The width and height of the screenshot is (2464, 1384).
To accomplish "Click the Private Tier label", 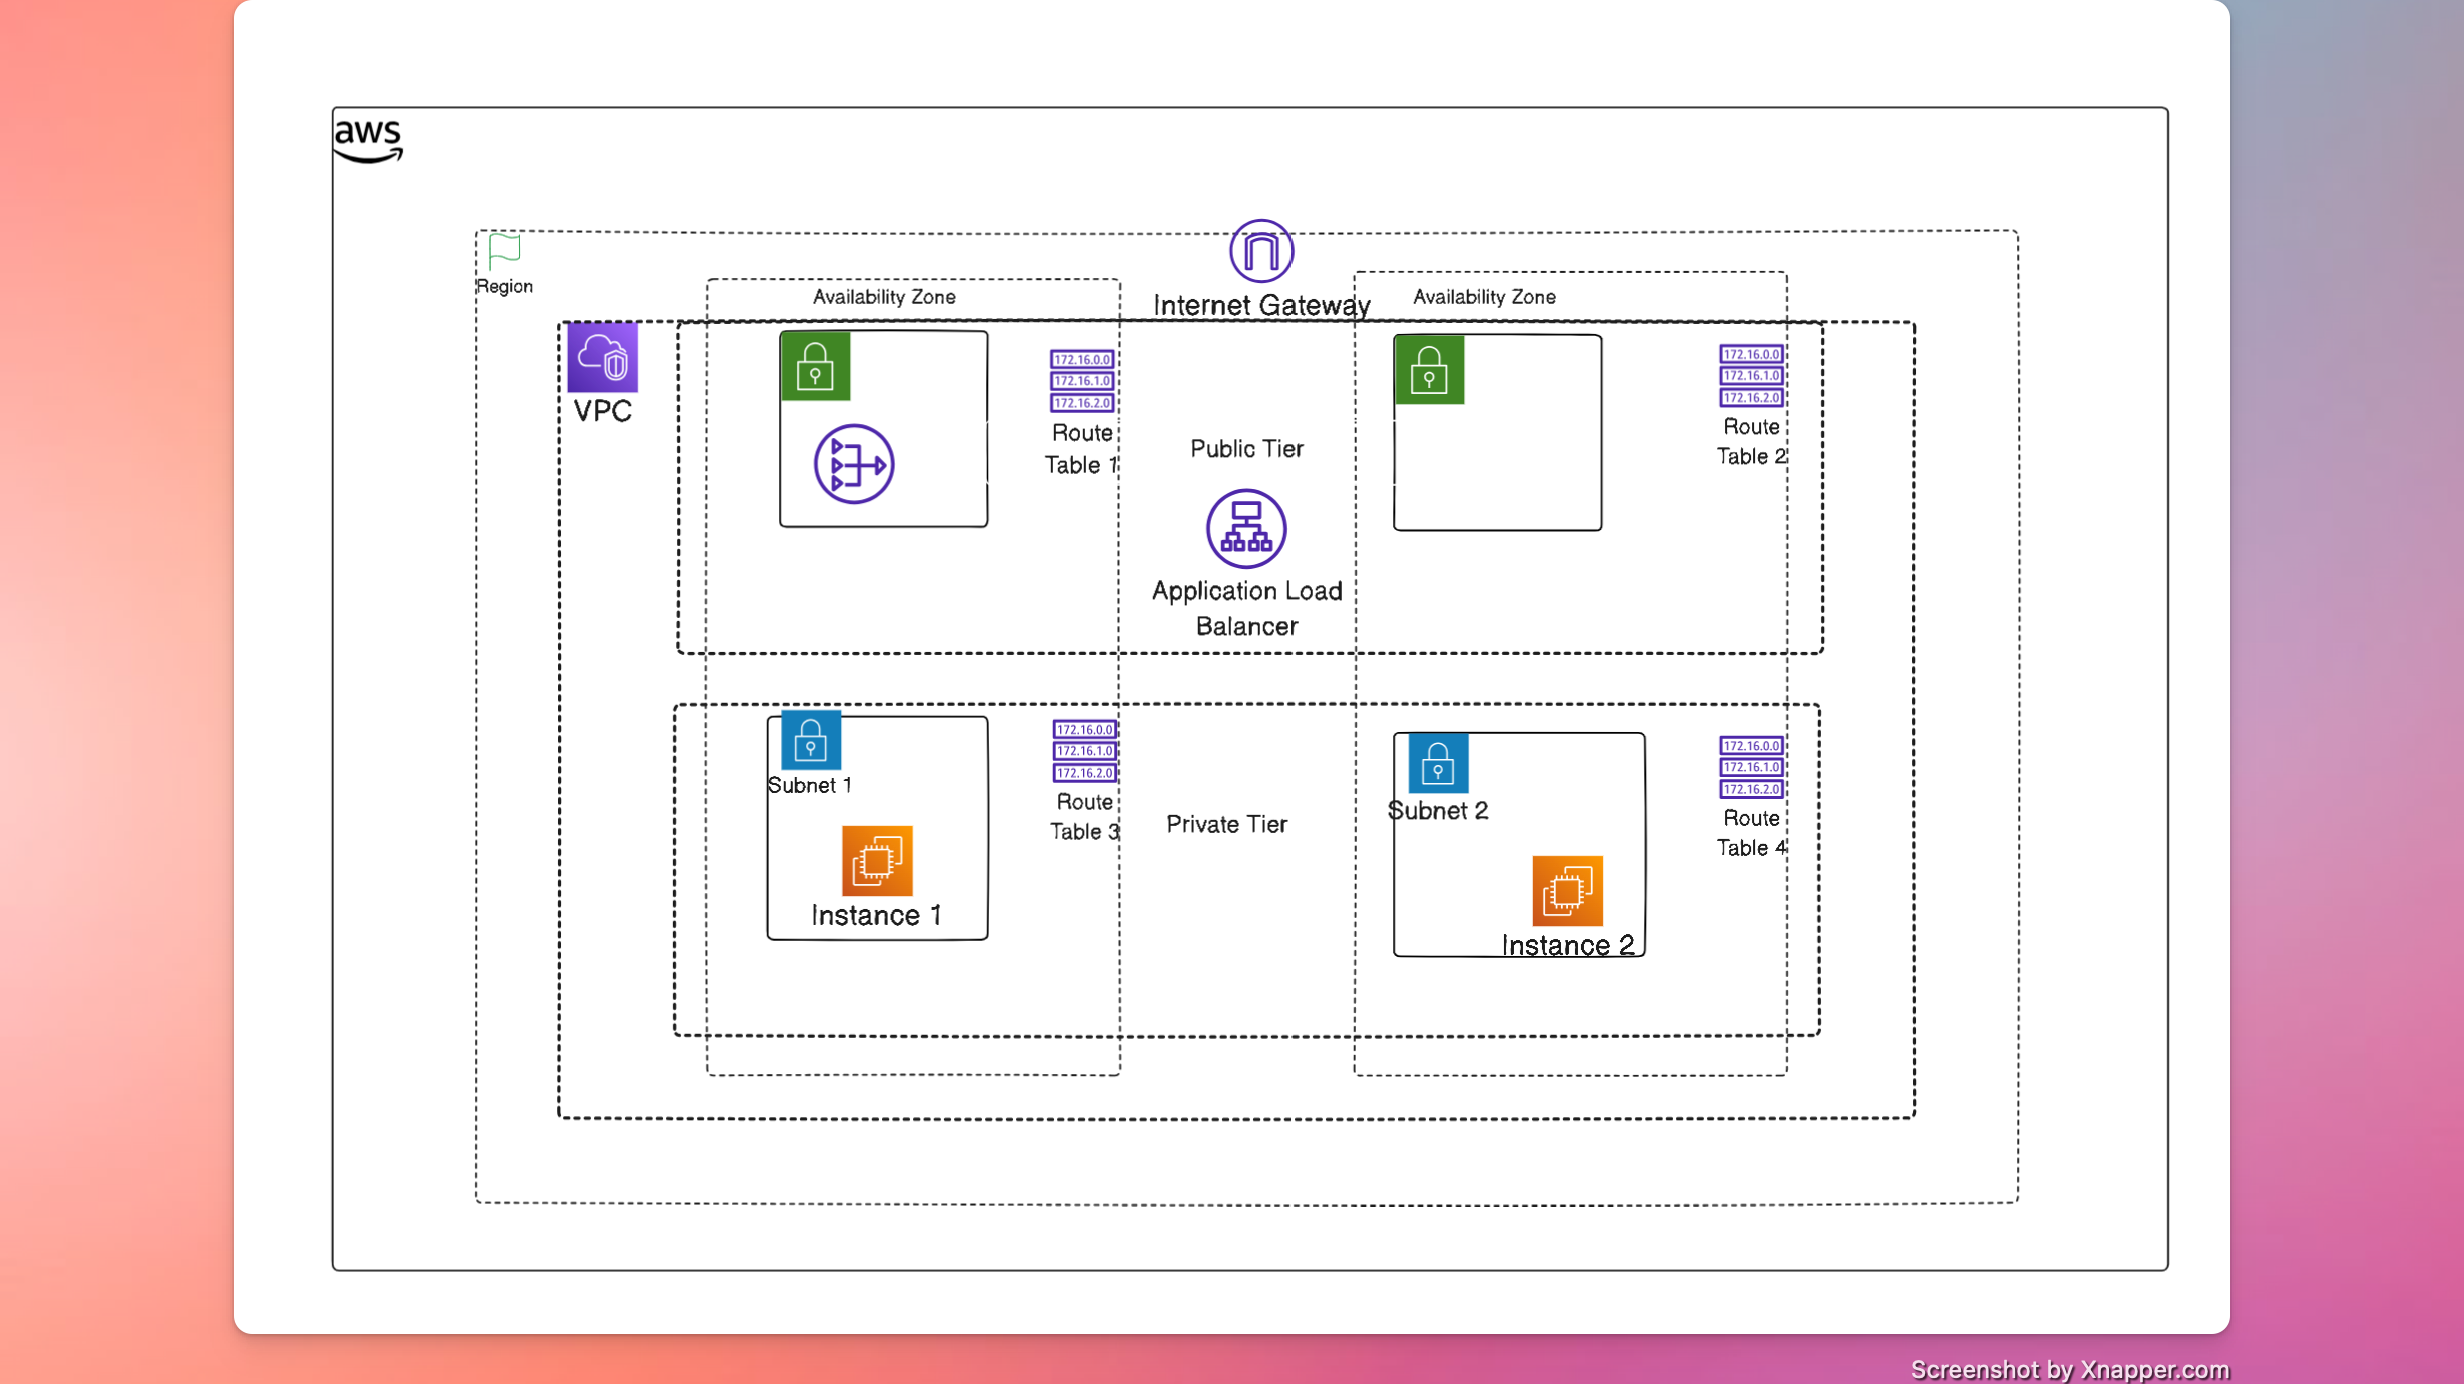I will click(1226, 825).
